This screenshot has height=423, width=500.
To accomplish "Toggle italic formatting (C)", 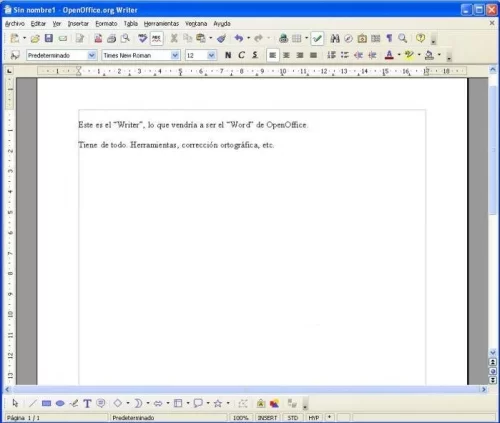I will tap(241, 55).
